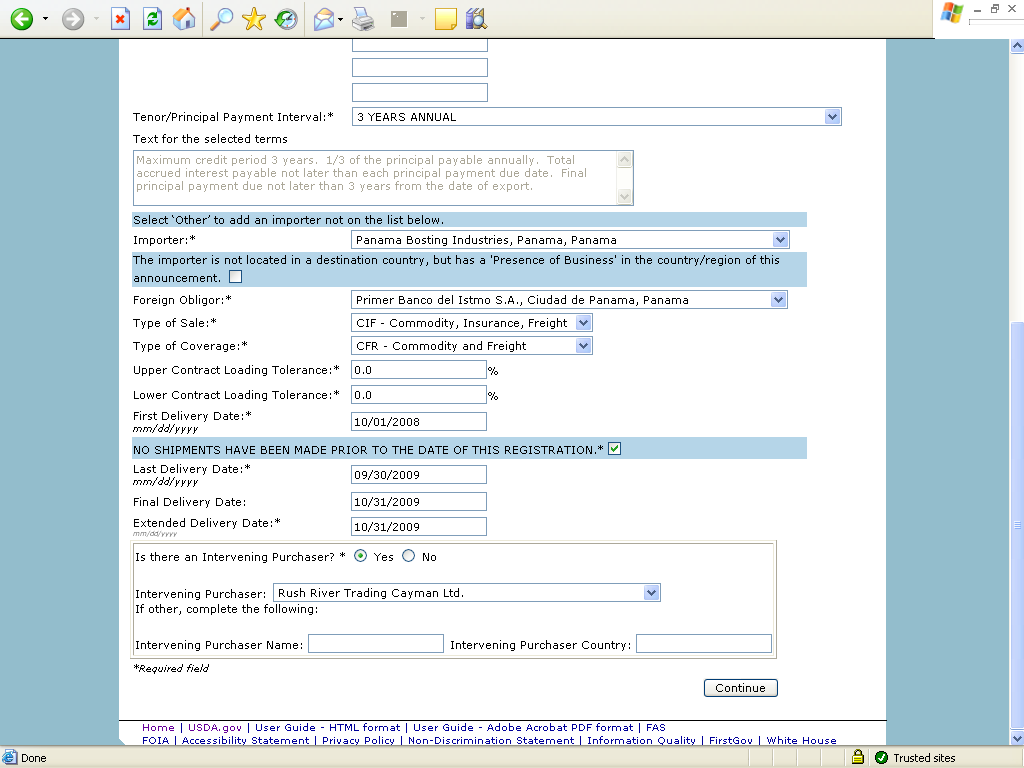
Task: Open the USDA.gov footer link
Action: (x=215, y=728)
